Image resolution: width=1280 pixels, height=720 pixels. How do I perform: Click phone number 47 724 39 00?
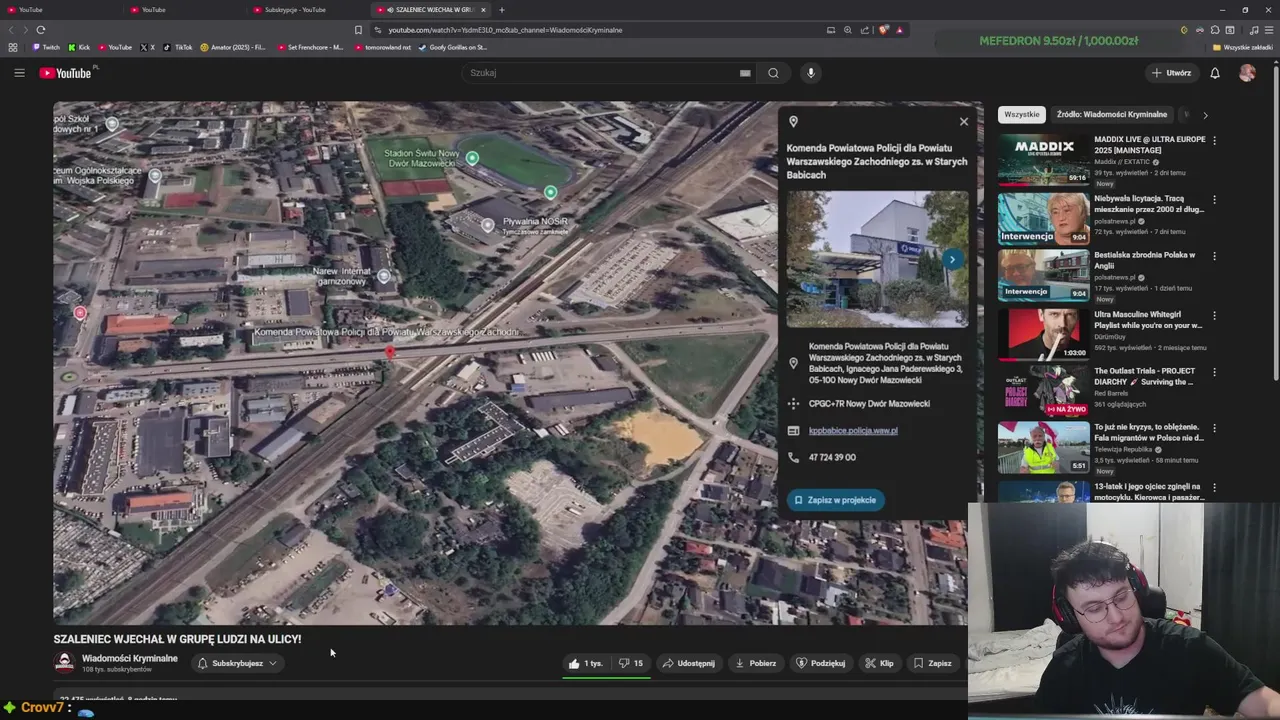[x=832, y=457]
